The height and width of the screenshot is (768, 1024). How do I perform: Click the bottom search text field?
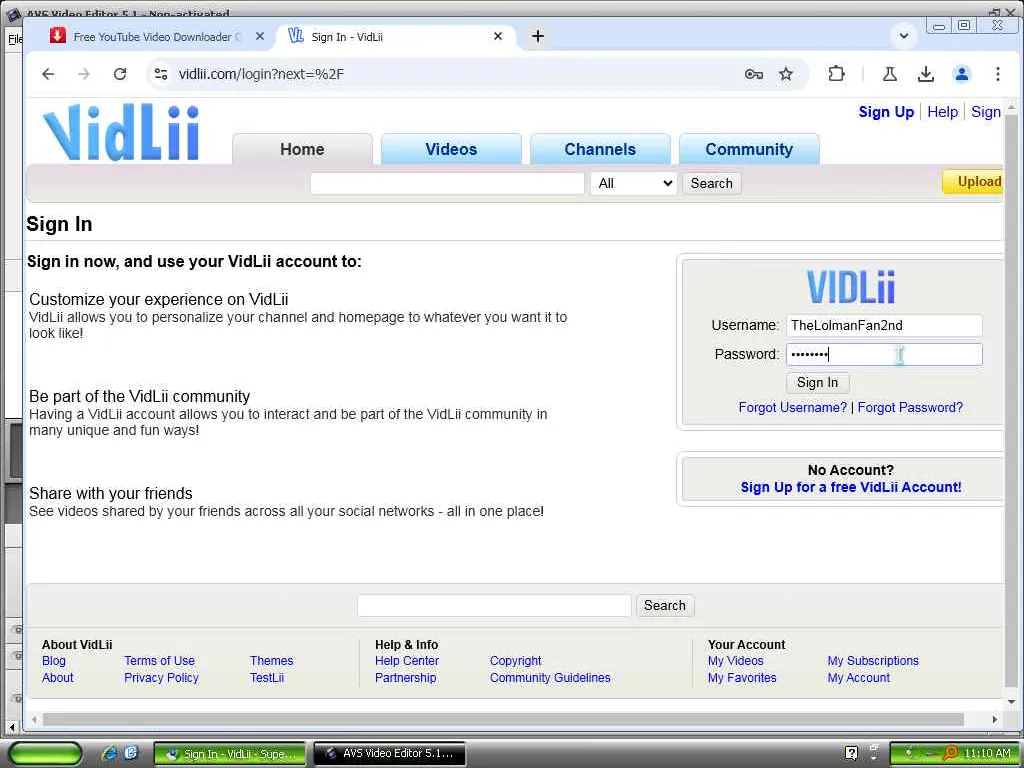point(494,605)
